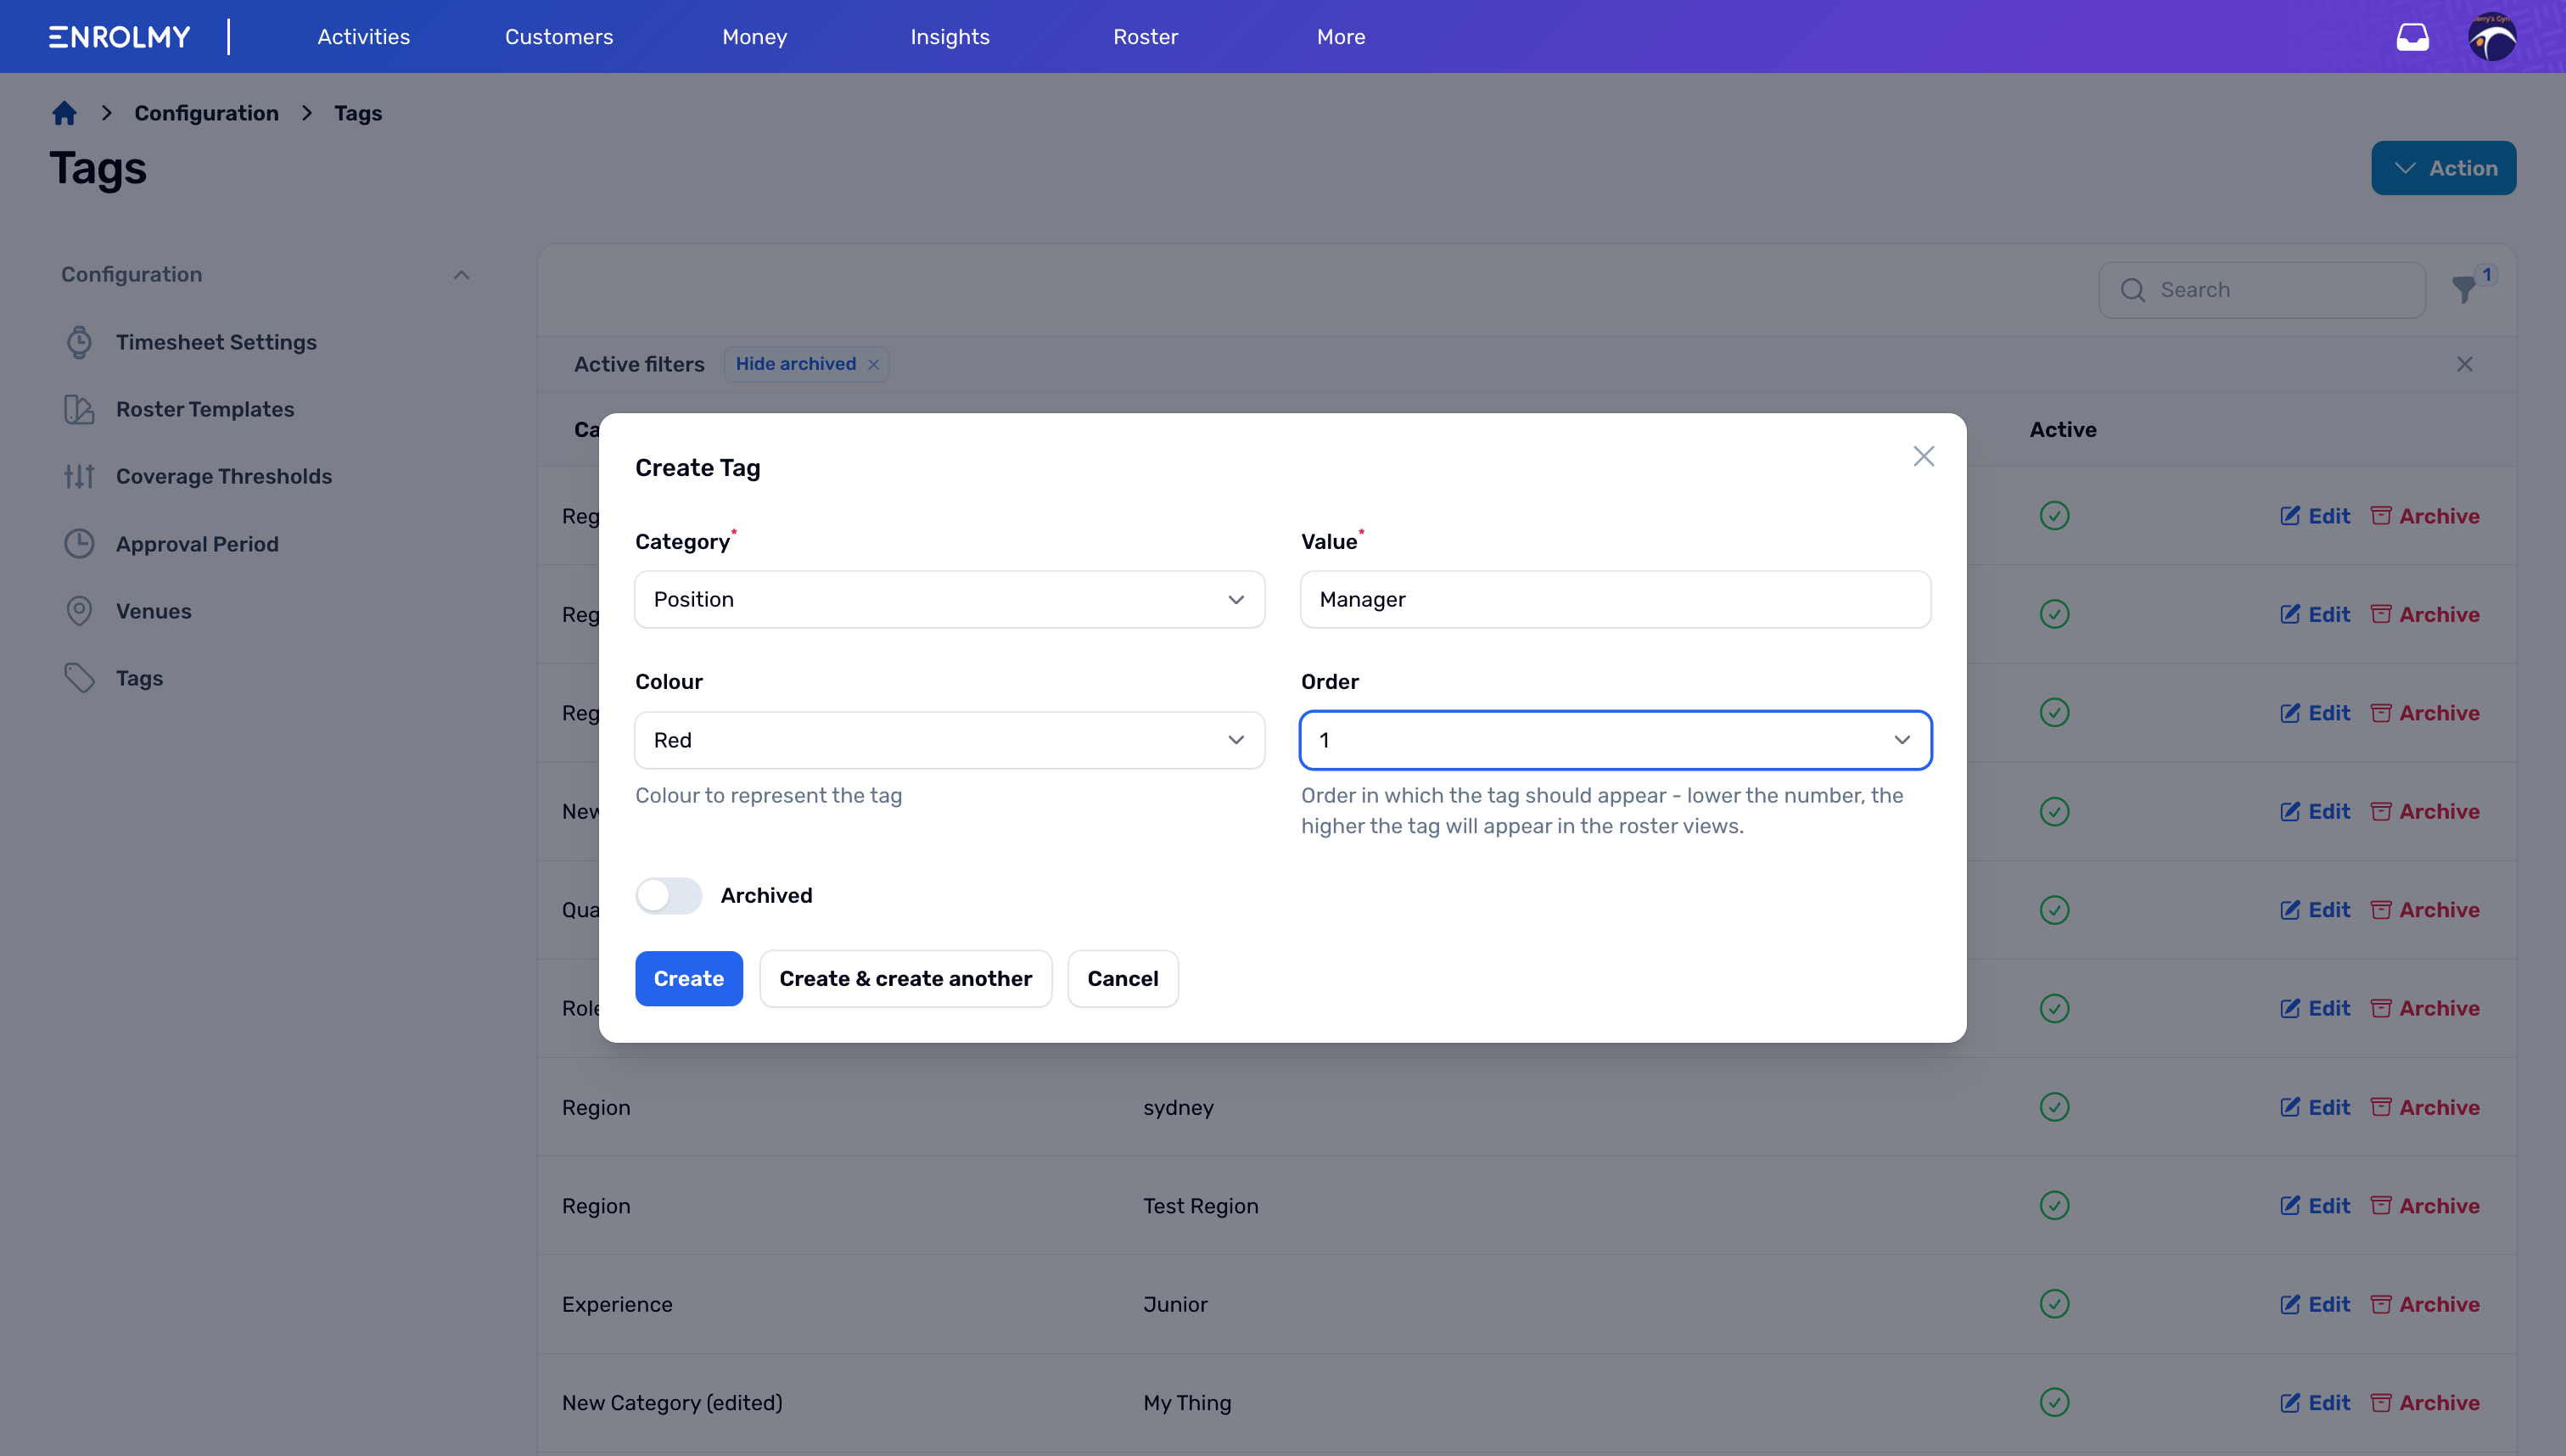
Task: Click the Timesheet Settings watch icon
Action: click(x=79, y=342)
